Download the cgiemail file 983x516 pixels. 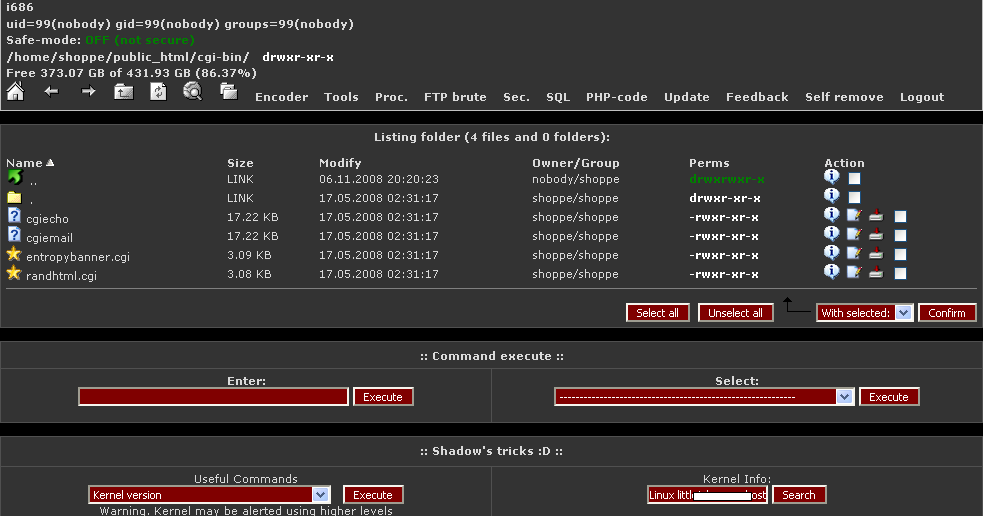click(x=876, y=234)
